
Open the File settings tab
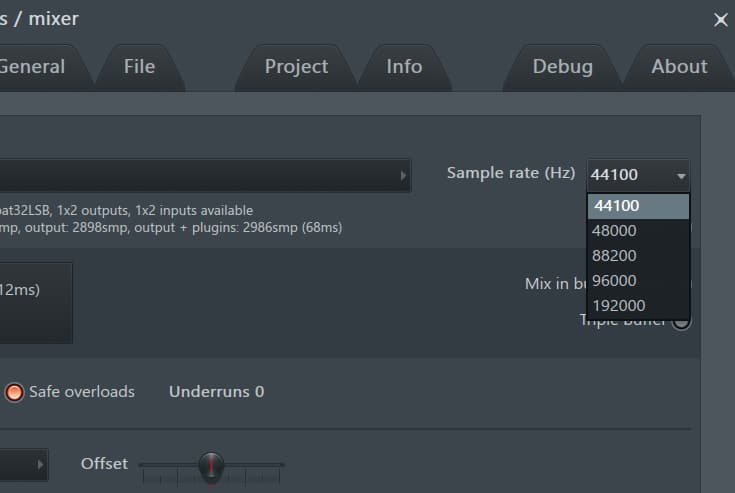pyautogui.click(x=139, y=67)
